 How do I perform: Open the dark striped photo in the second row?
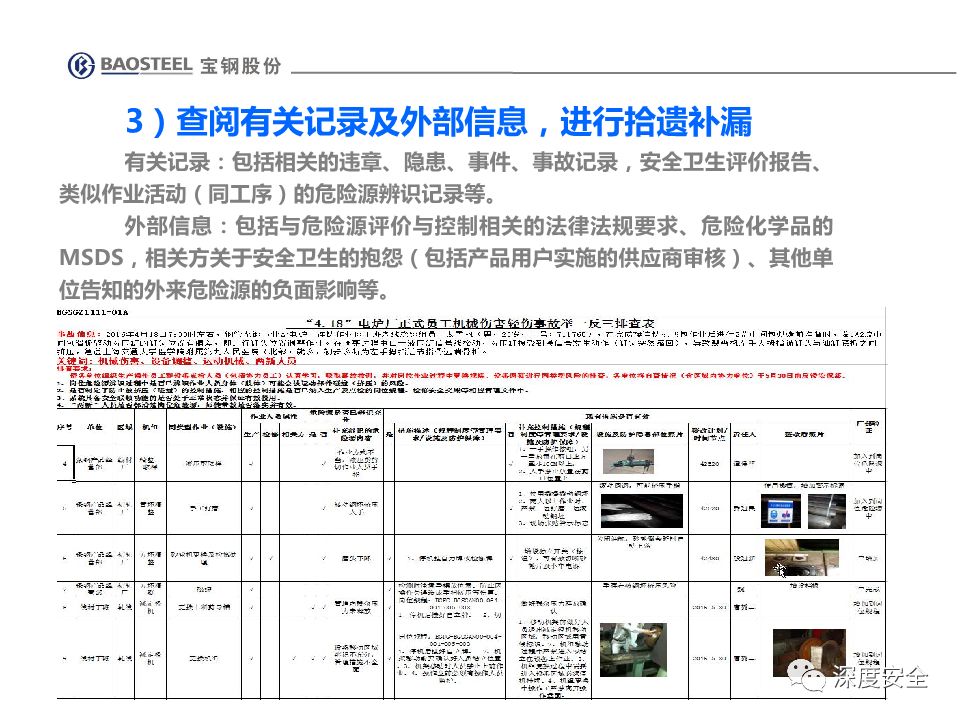tap(642, 511)
